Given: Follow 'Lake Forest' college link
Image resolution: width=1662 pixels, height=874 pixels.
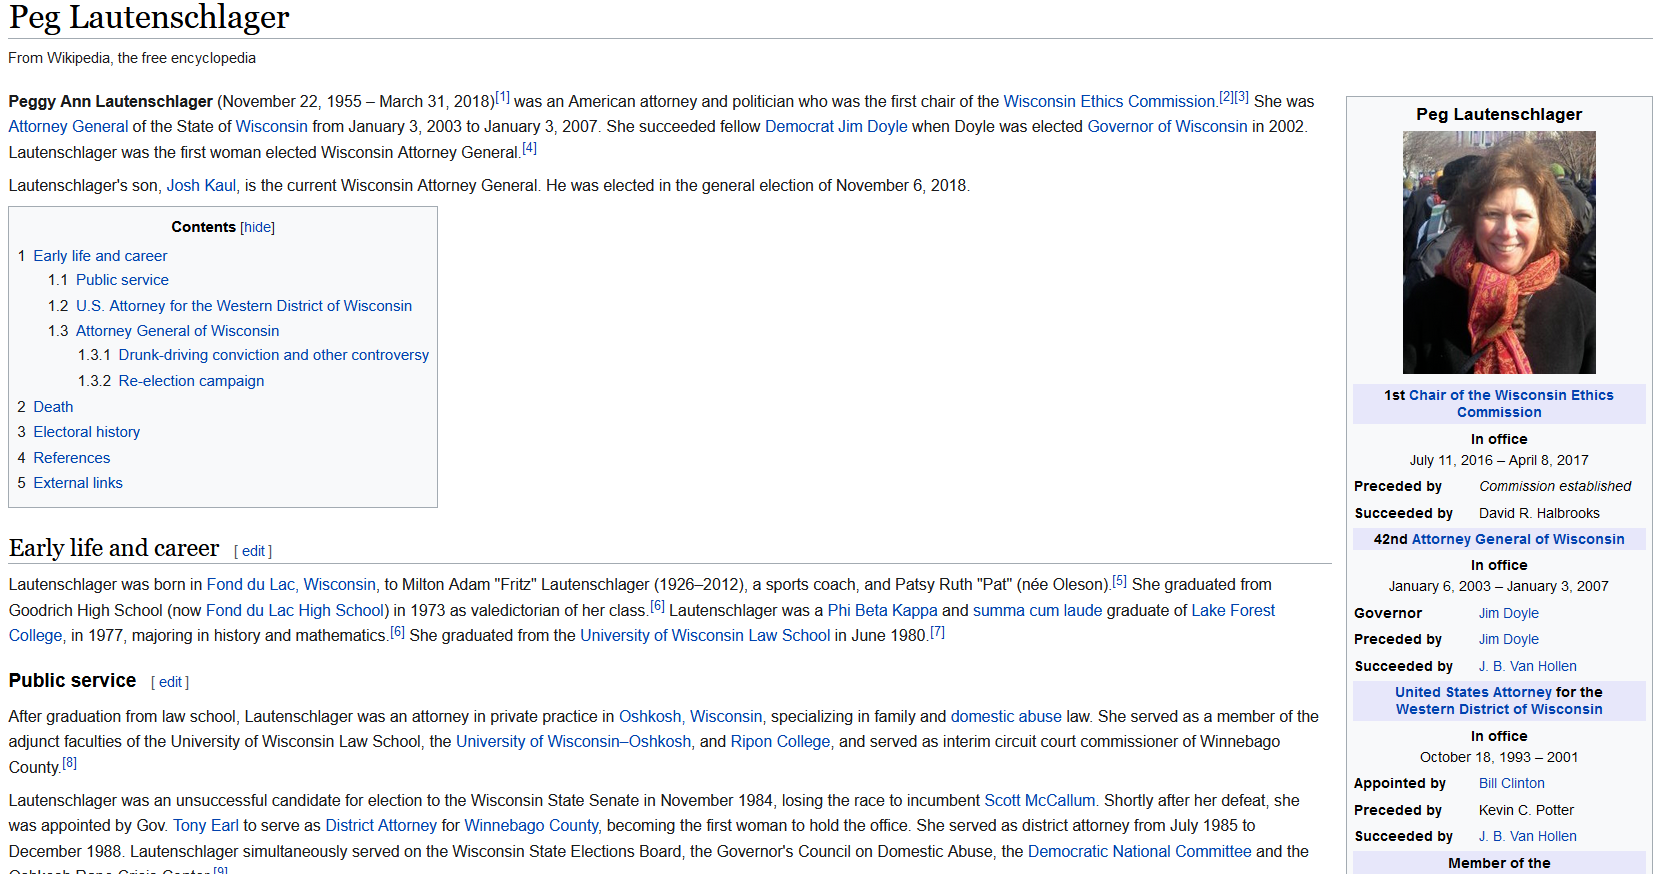Looking at the screenshot, I should [x=1233, y=611].
